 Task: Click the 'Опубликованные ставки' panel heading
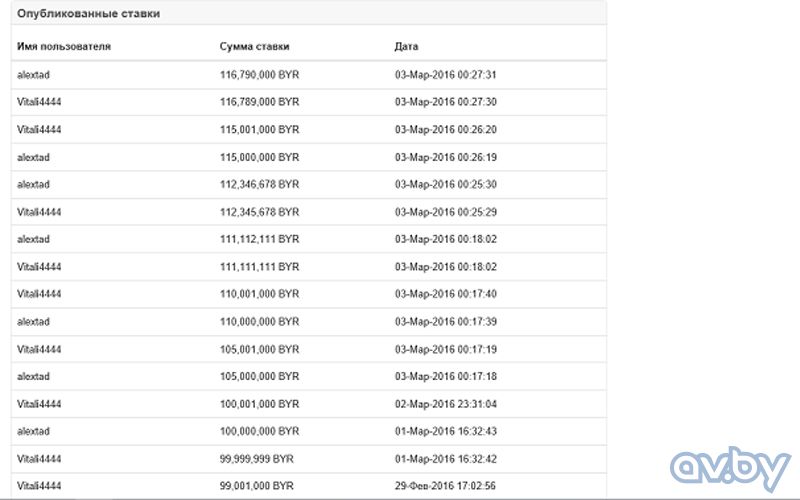click(88, 14)
